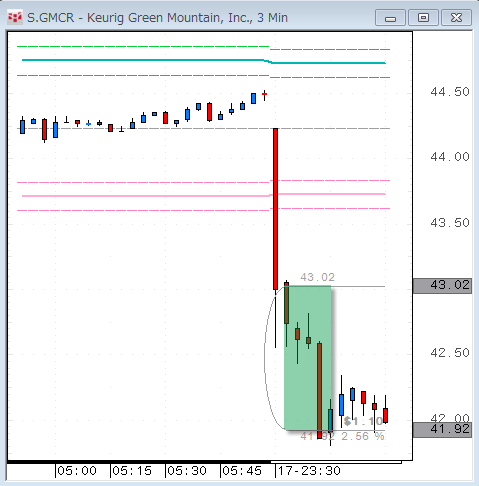The height and width of the screenshot is (486, 479).
Task: Click the 42.50 price axis label
Action: [x=450, y=353]
